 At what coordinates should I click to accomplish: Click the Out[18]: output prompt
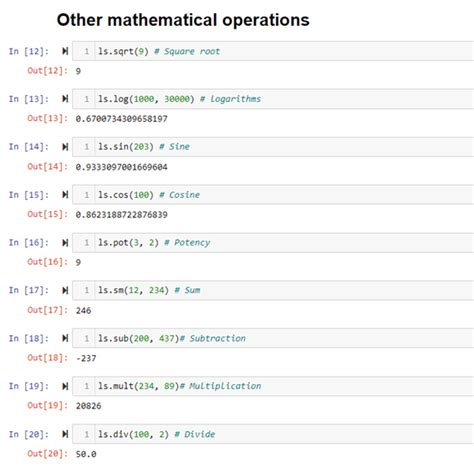[47, 358]
